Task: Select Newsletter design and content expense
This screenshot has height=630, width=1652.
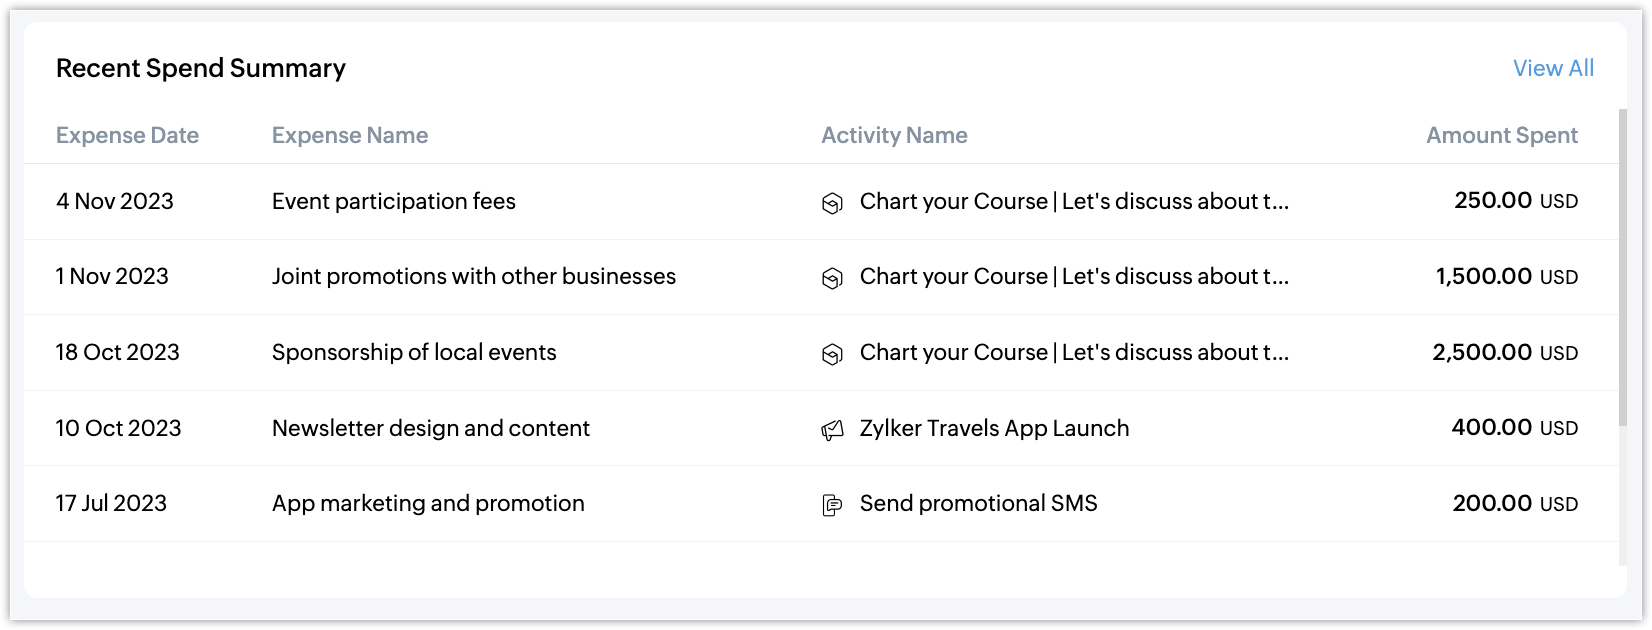Action: click(x=431, y=428)
